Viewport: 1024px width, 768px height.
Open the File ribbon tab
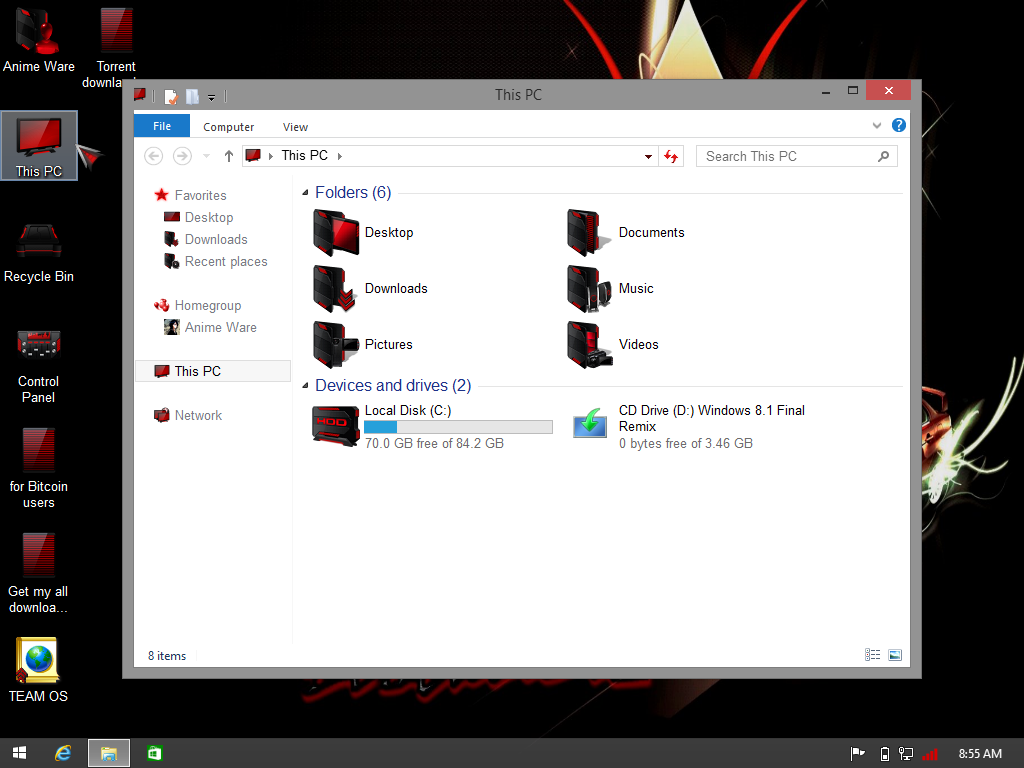[162, 126]
